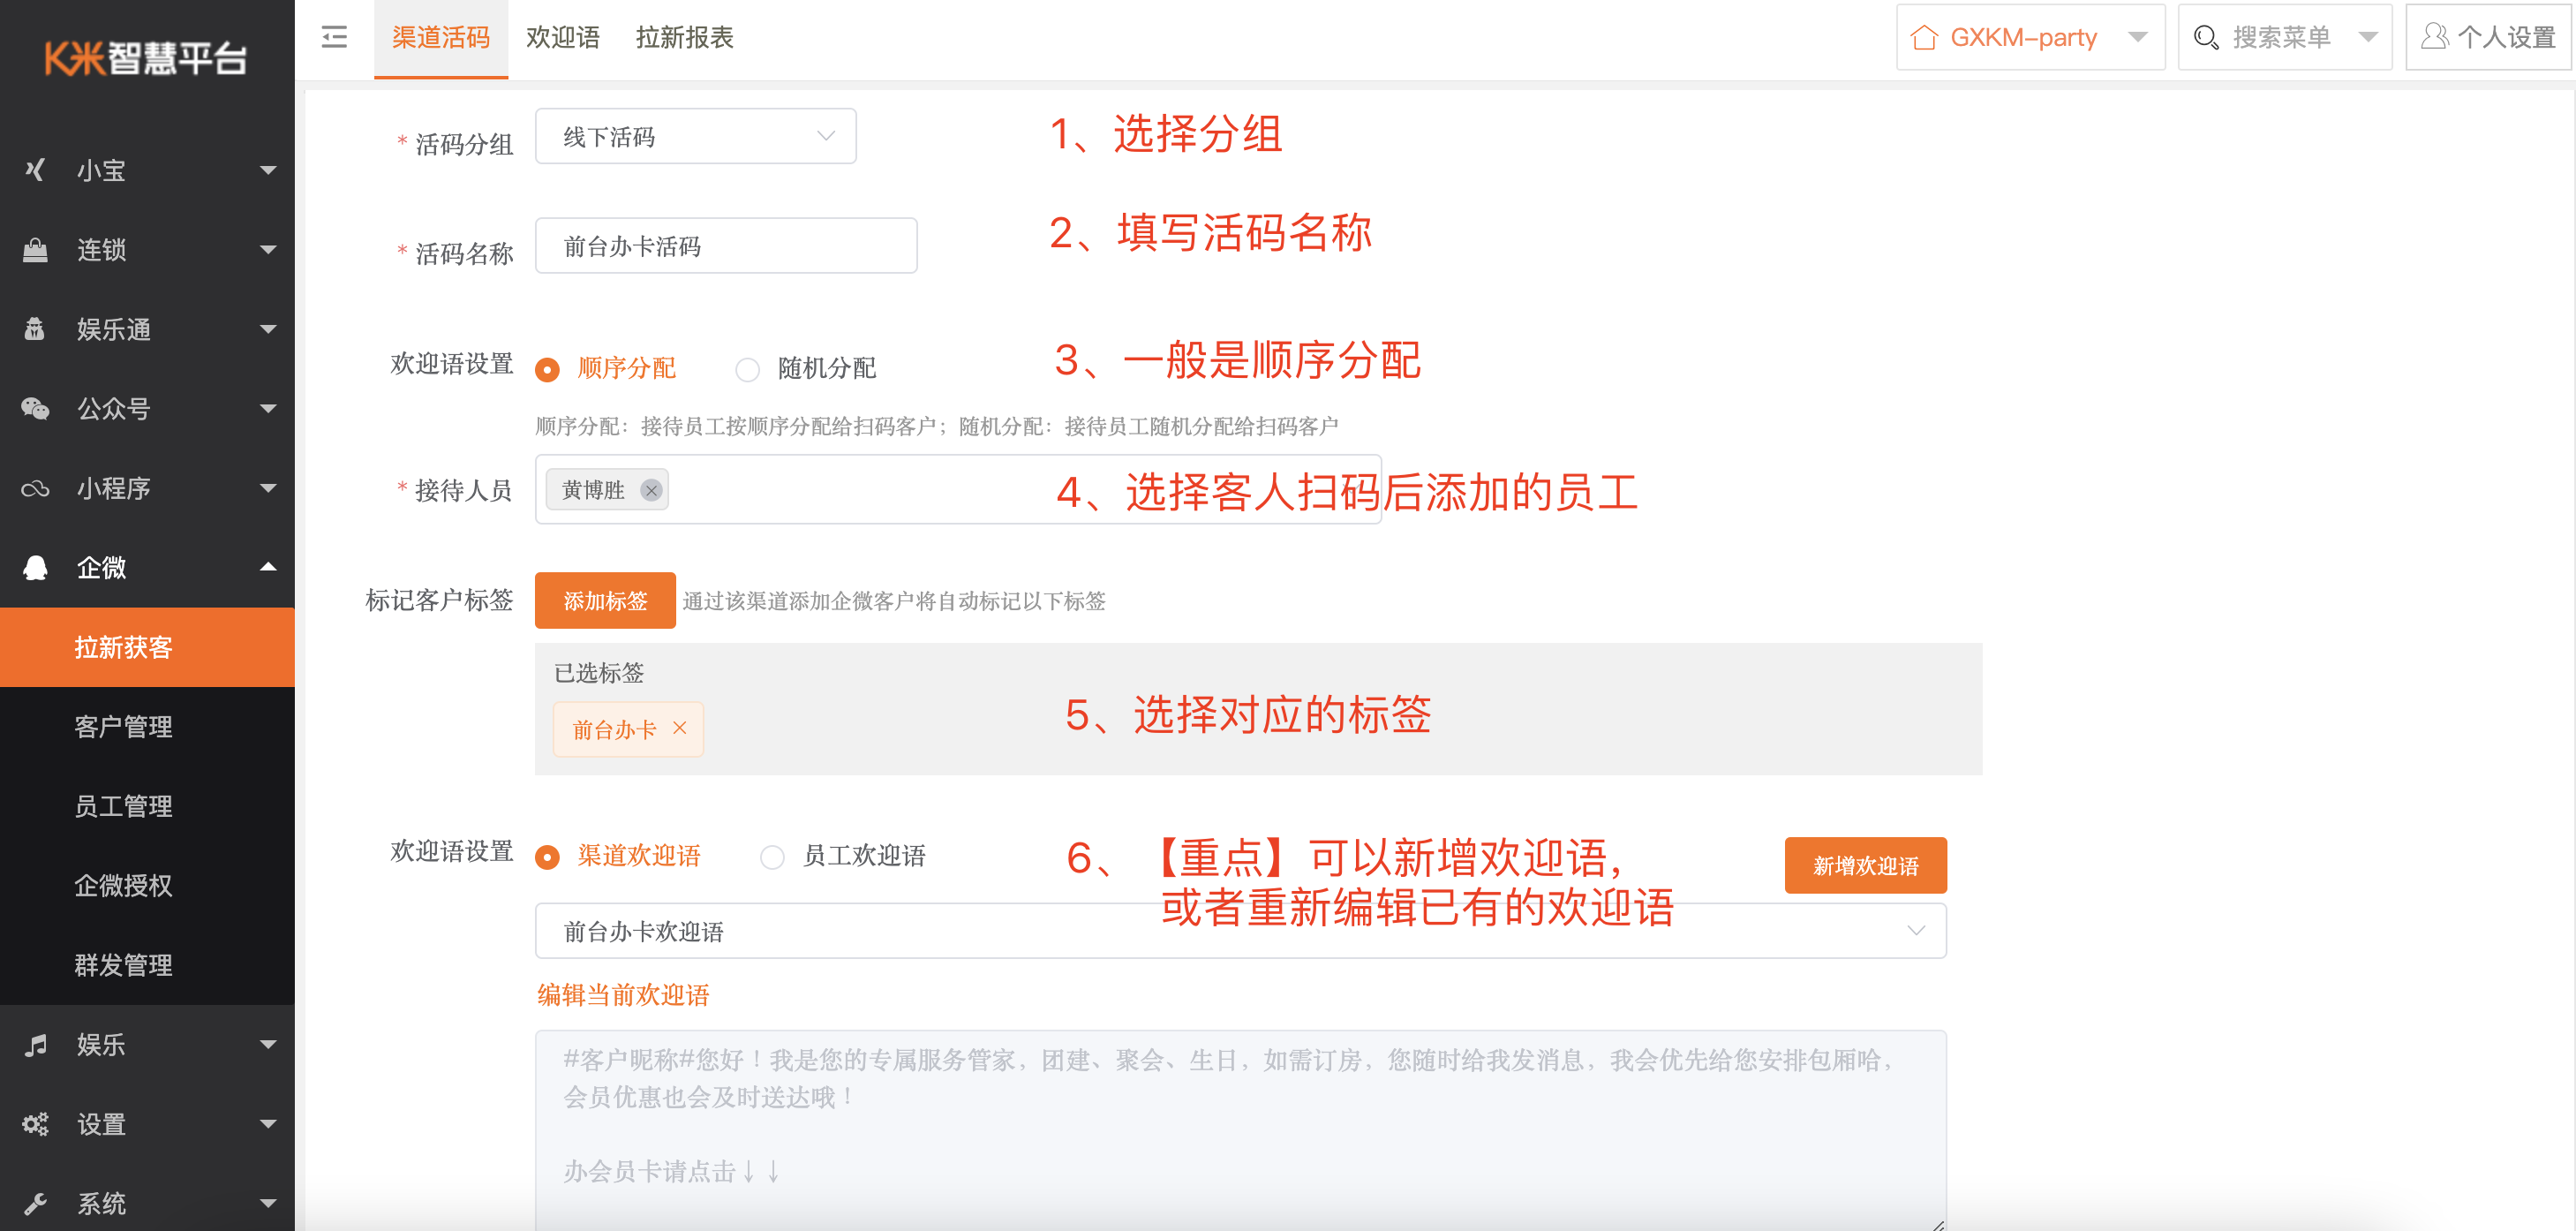The image size is (2576, 1231).
Task: Expand the 公众号 sidebar menu
Action: tap(268, 408)
